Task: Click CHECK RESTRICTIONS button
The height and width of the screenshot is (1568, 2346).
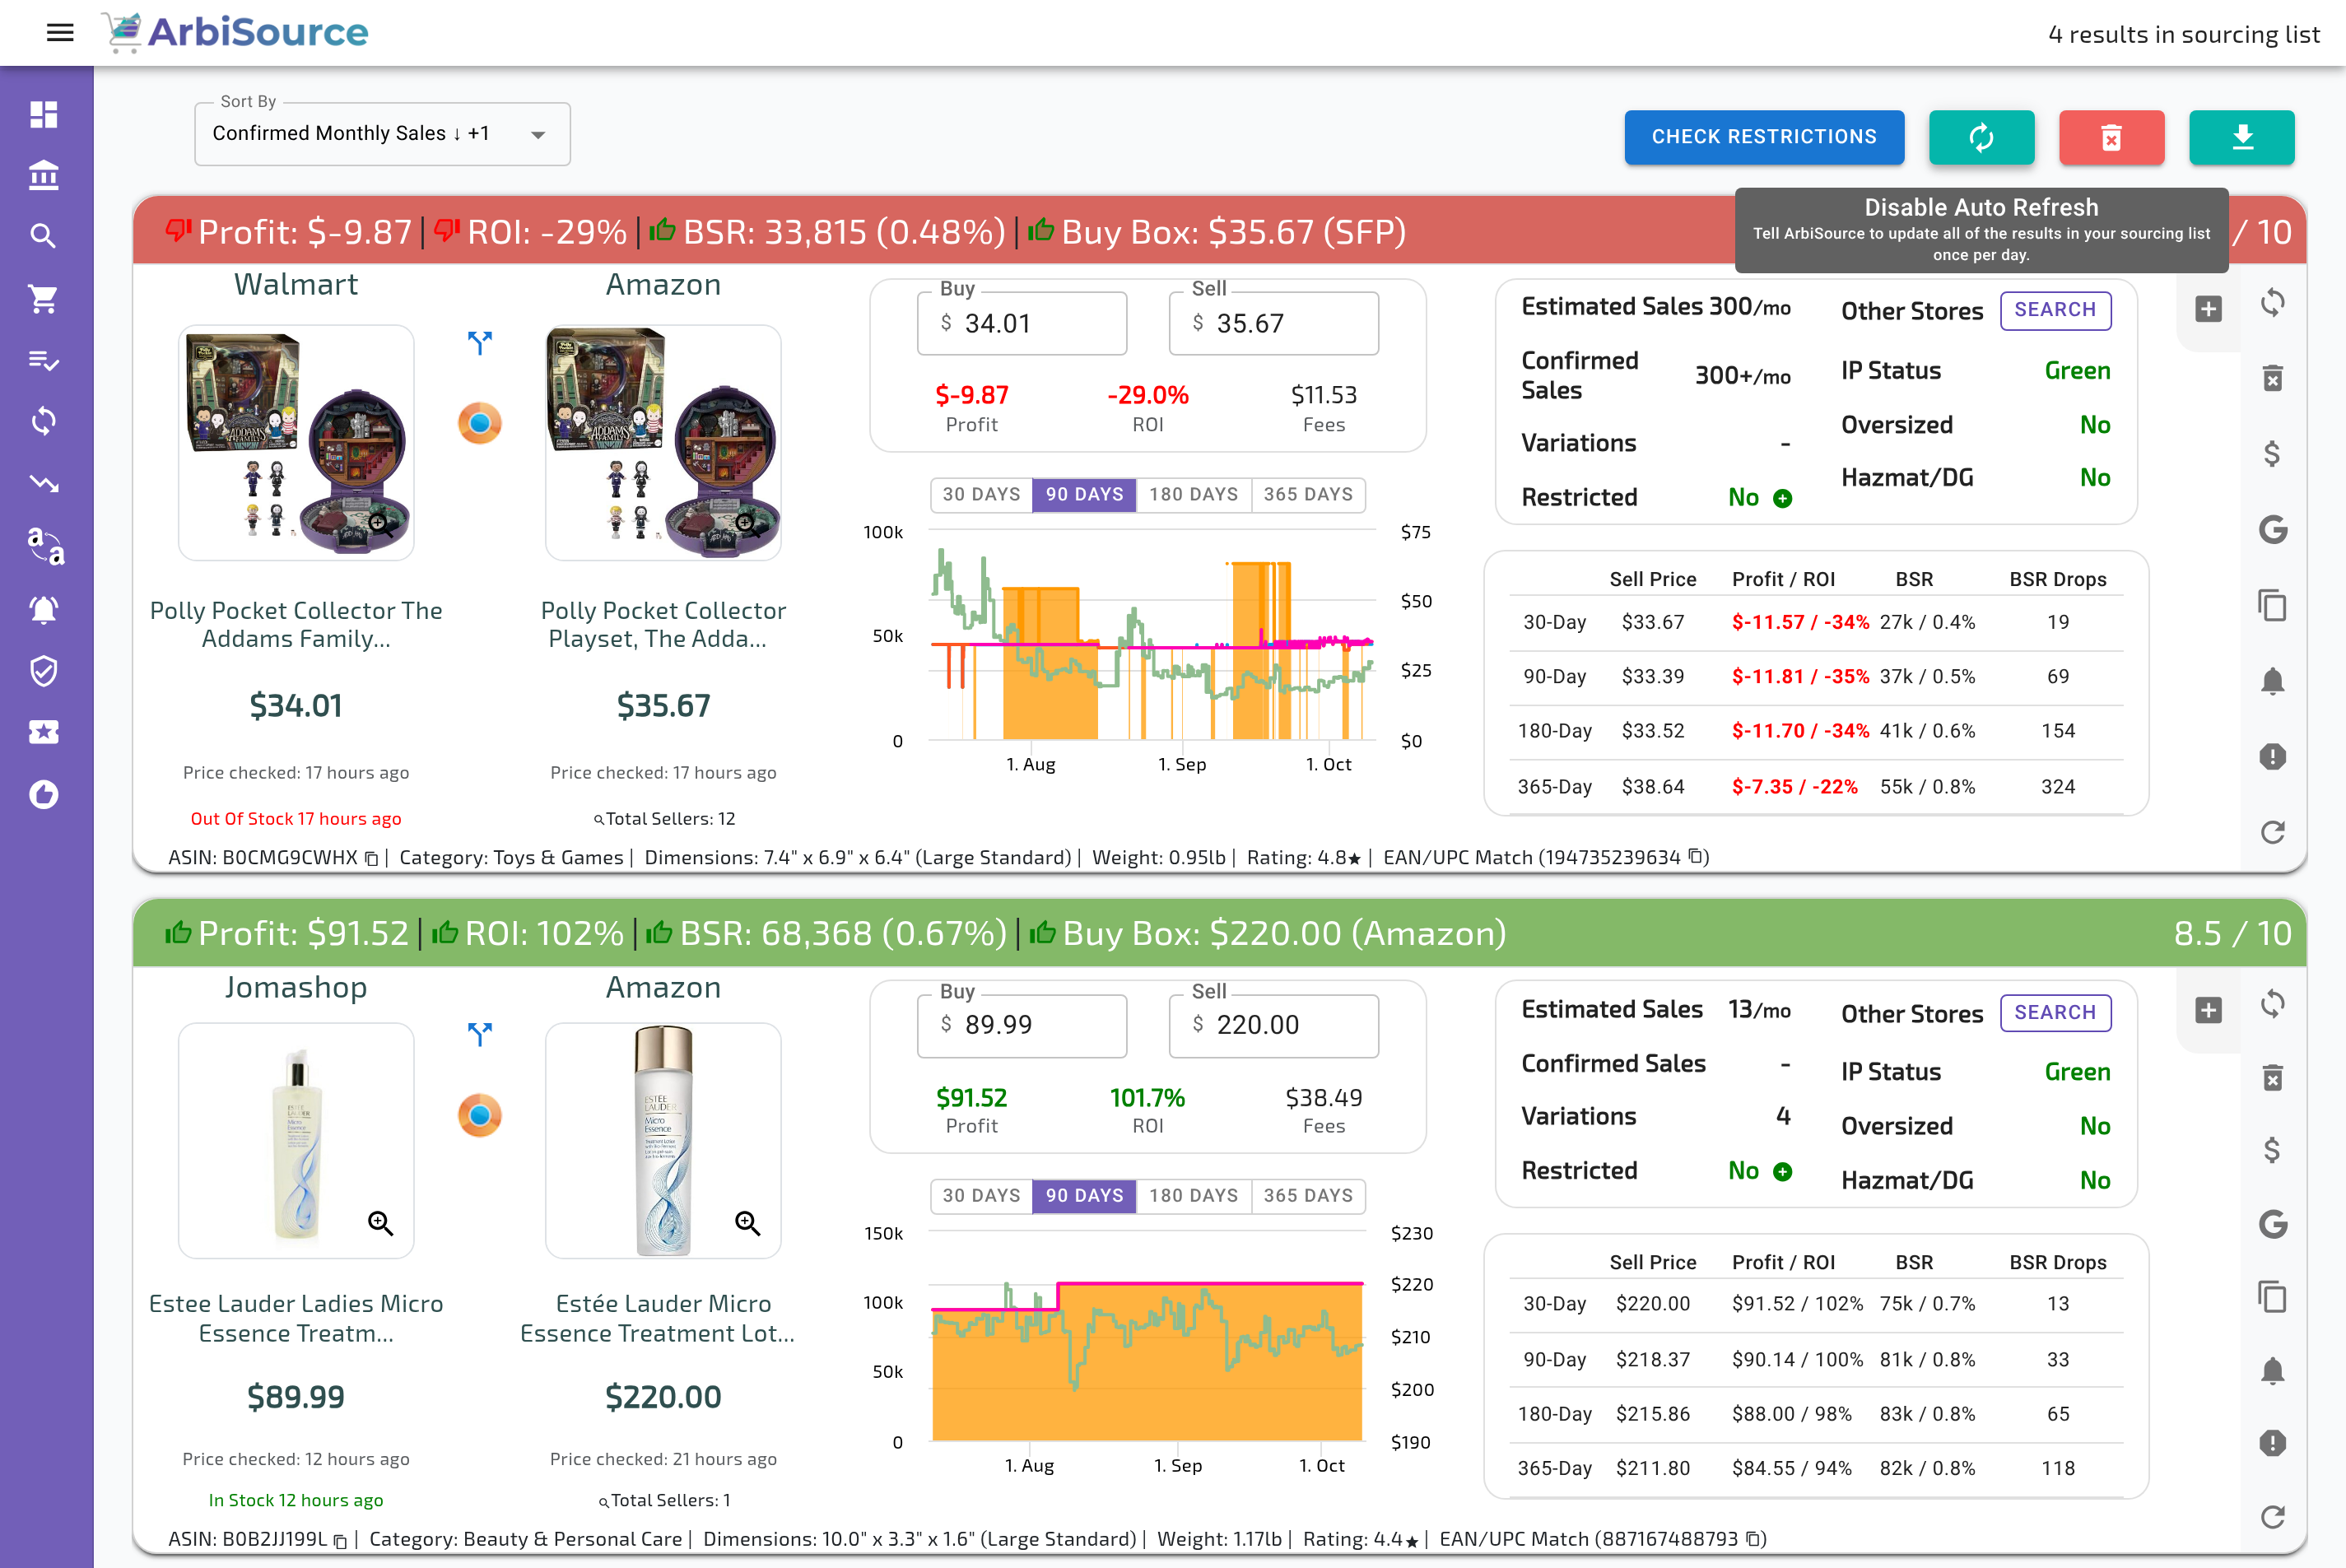Action: coord(1764,137)
